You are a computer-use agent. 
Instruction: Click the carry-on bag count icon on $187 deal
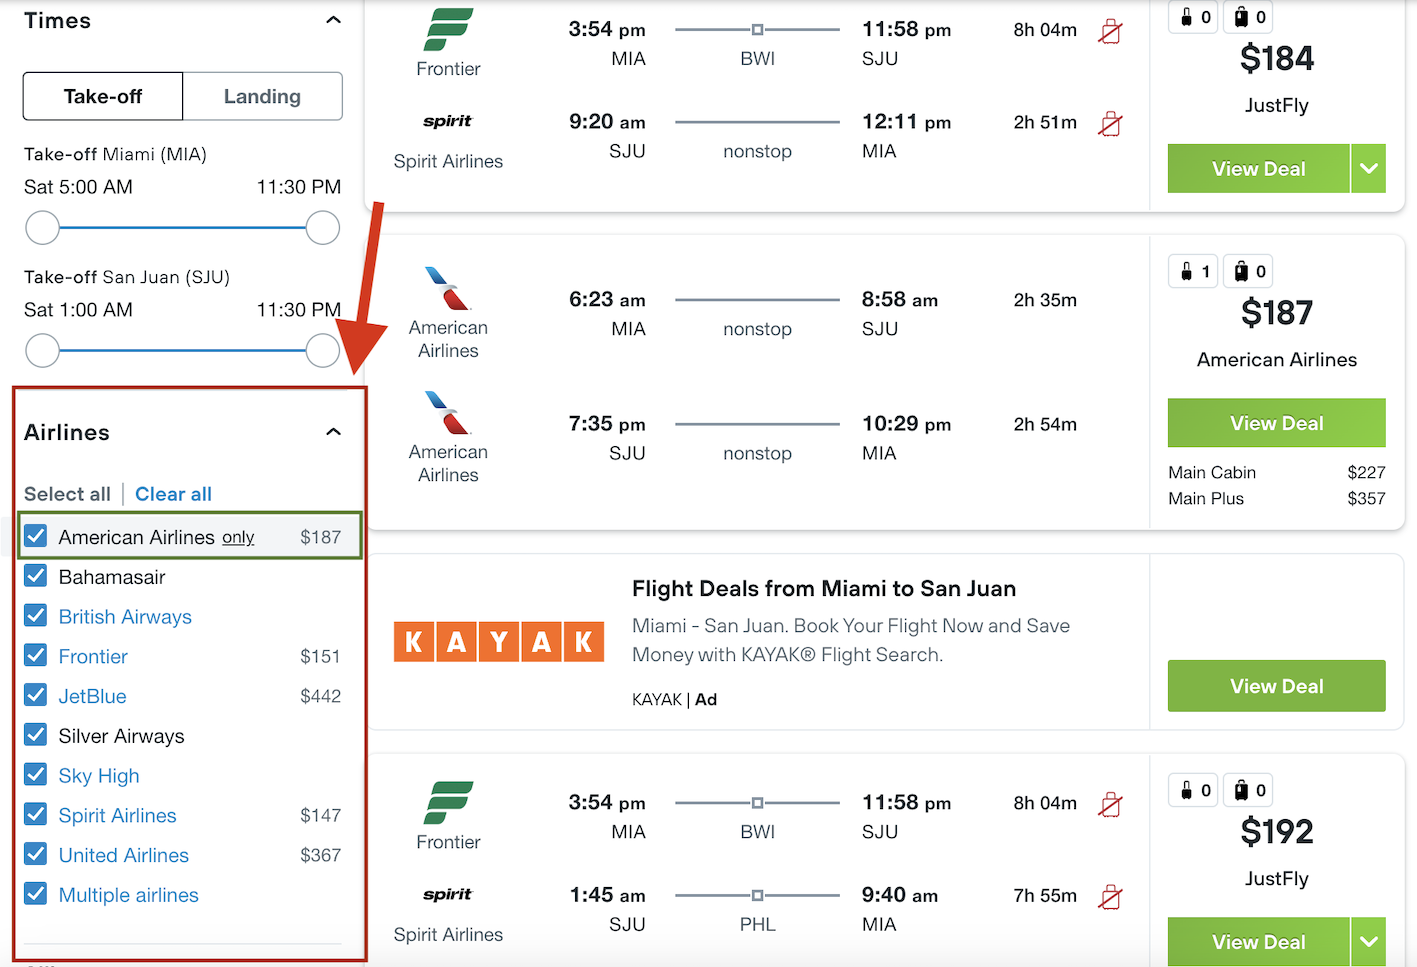1194,271
